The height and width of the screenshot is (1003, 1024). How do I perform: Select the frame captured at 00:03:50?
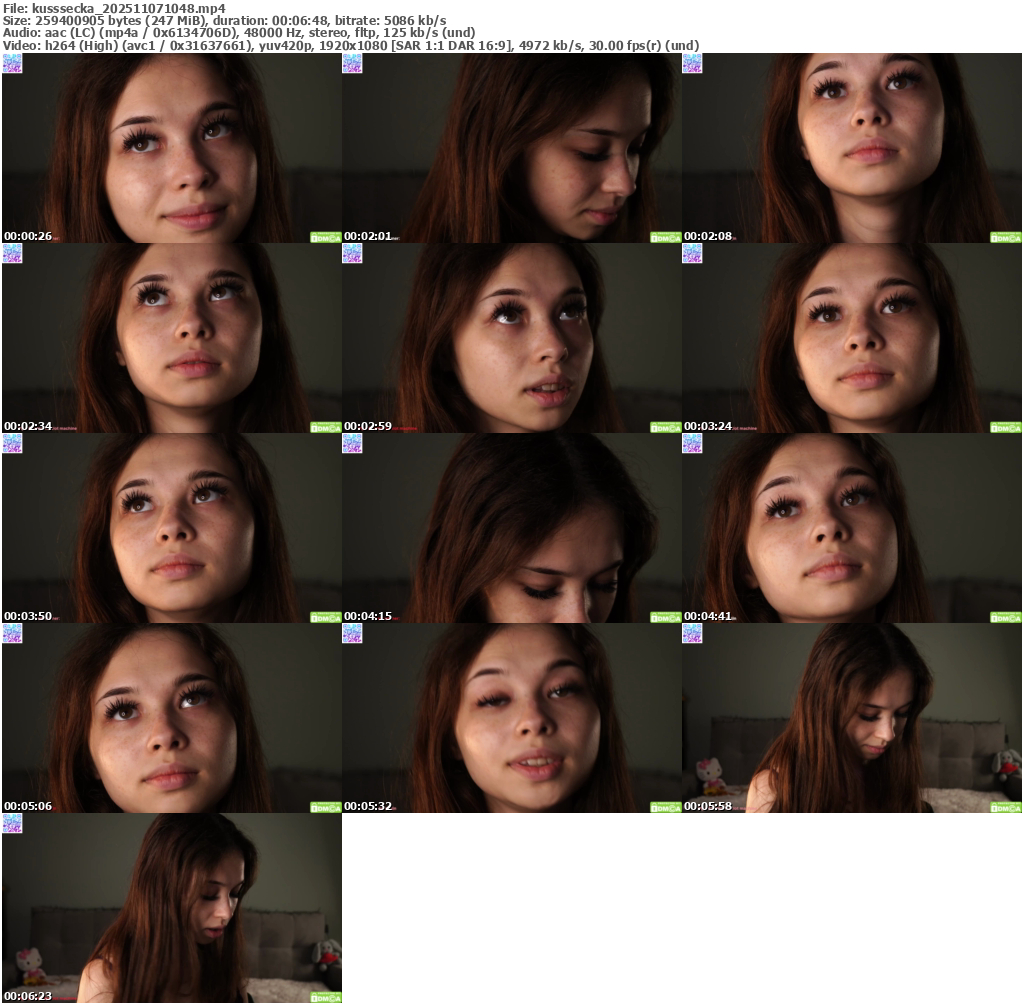[x=171, y=527]
